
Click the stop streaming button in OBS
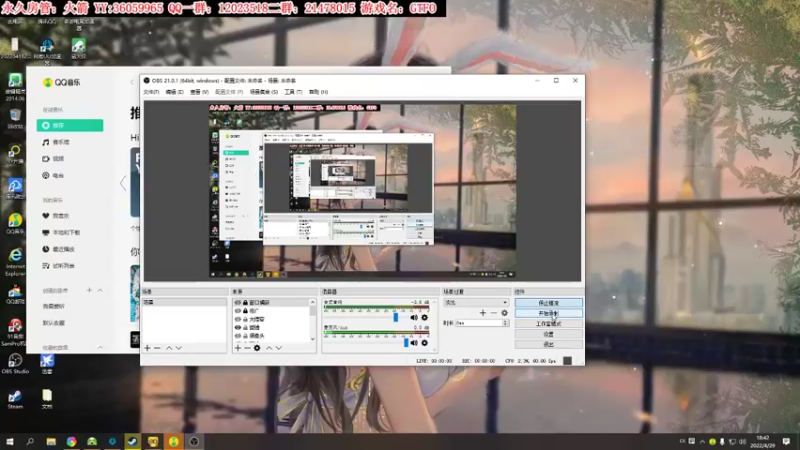(548, 303)
